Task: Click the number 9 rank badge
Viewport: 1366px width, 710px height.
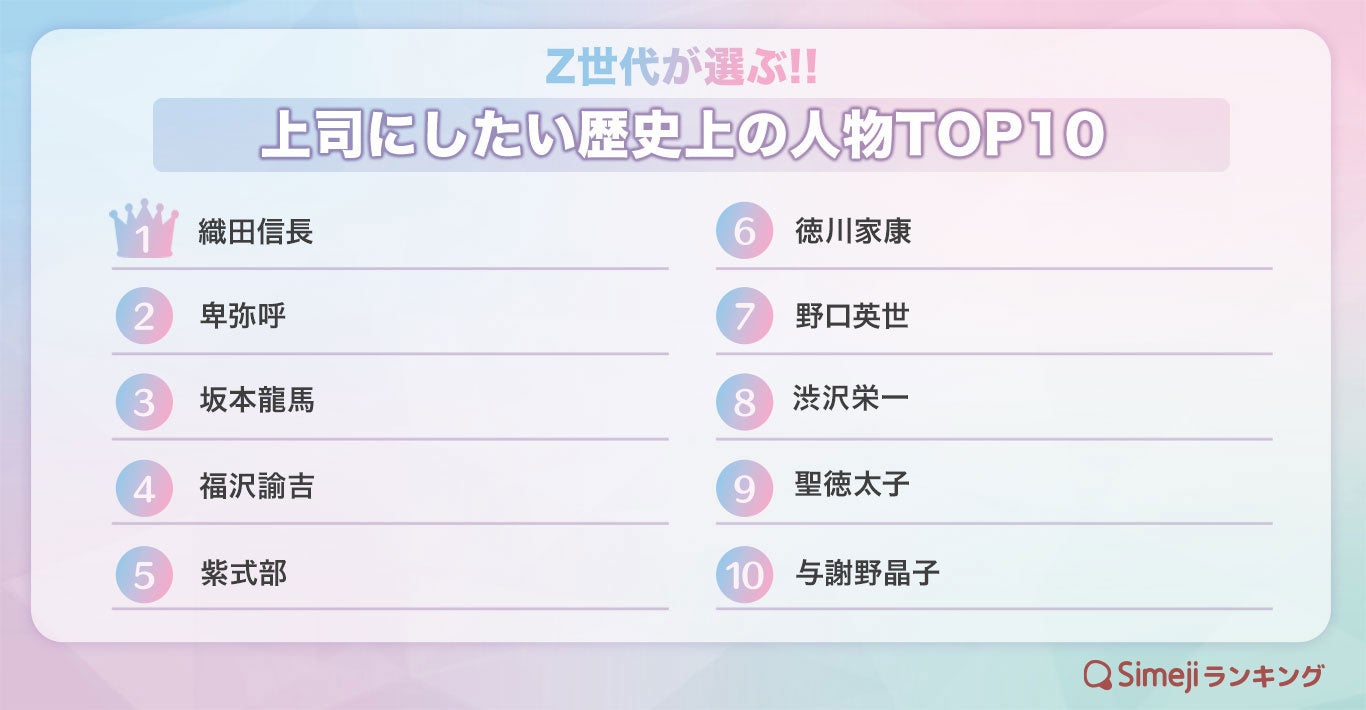Action: pos(744,488)
